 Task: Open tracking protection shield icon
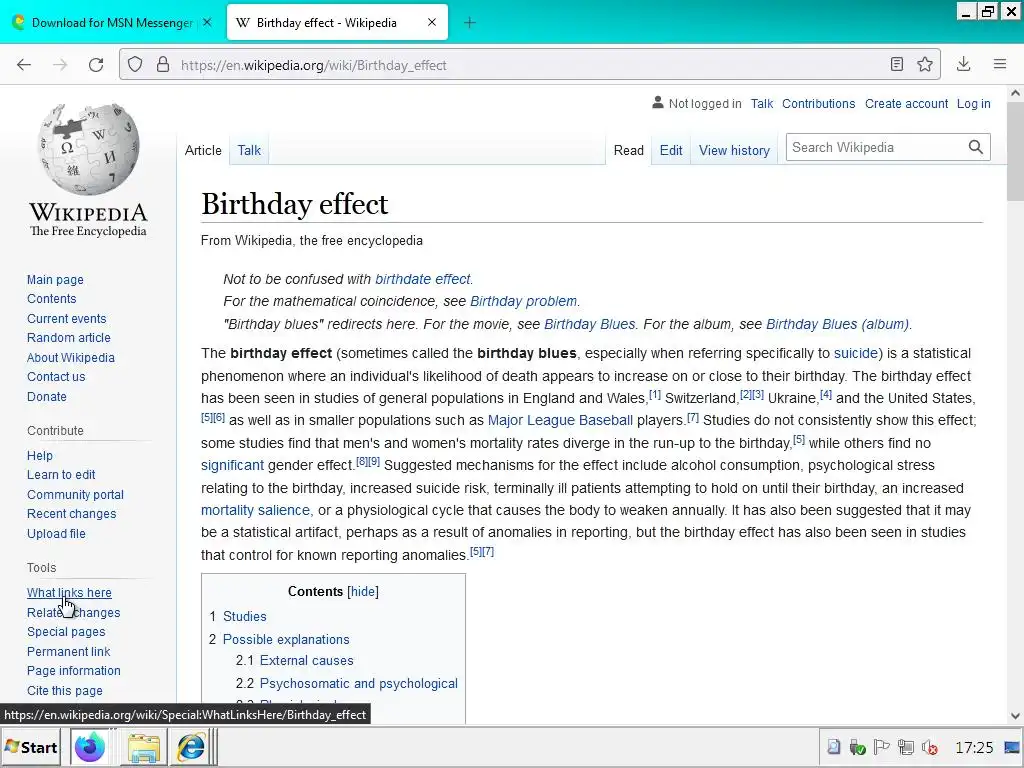coord(135,65)
